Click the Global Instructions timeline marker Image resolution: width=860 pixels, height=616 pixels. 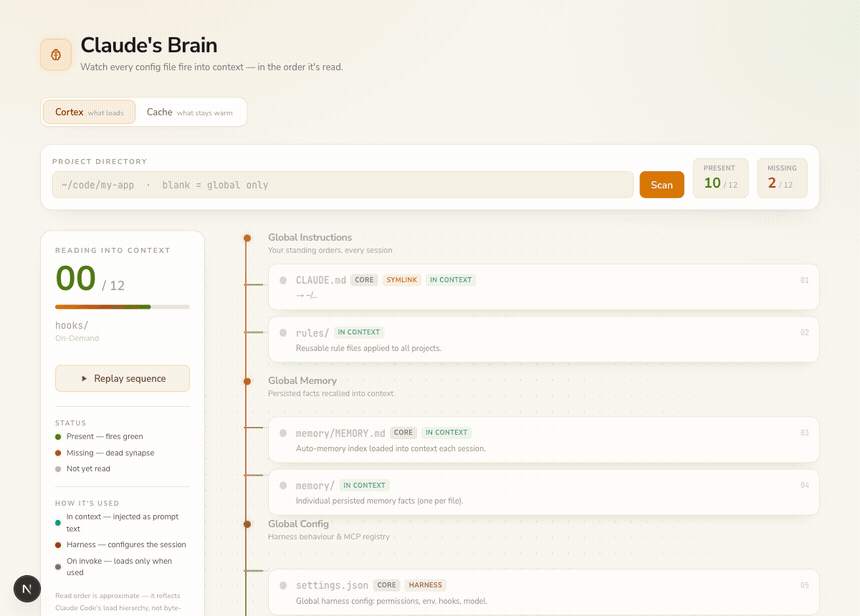[x=247, y=238]
